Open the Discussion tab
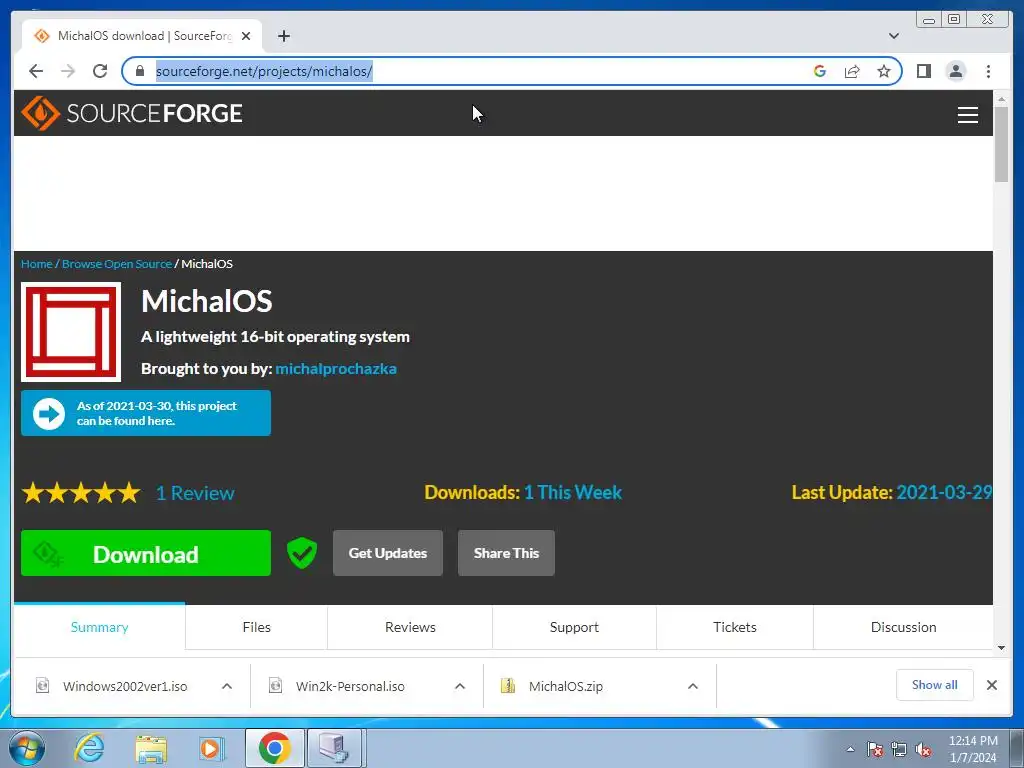 point(903,627)
